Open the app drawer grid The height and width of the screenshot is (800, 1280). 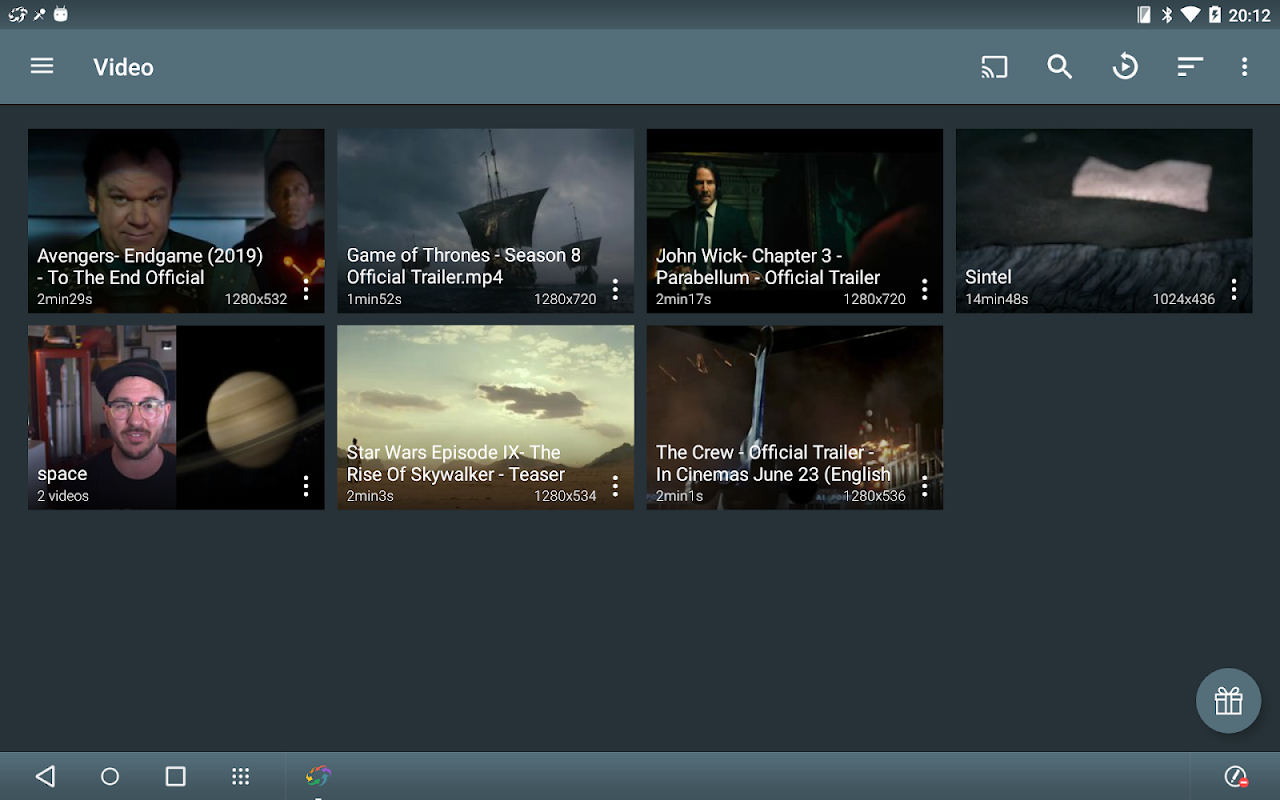(240, 776)
